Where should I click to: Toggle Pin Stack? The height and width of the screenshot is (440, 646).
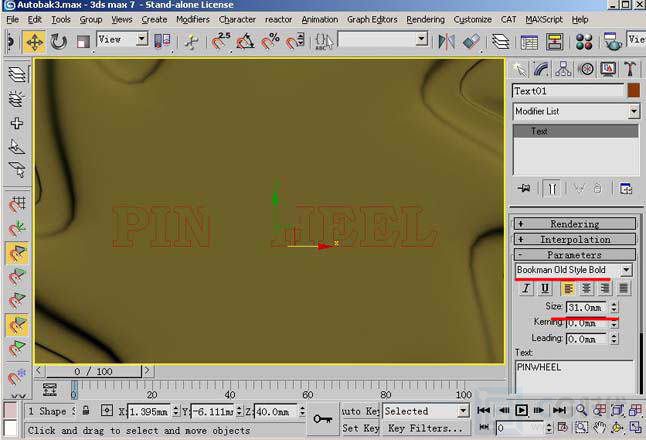pos(524,189)
